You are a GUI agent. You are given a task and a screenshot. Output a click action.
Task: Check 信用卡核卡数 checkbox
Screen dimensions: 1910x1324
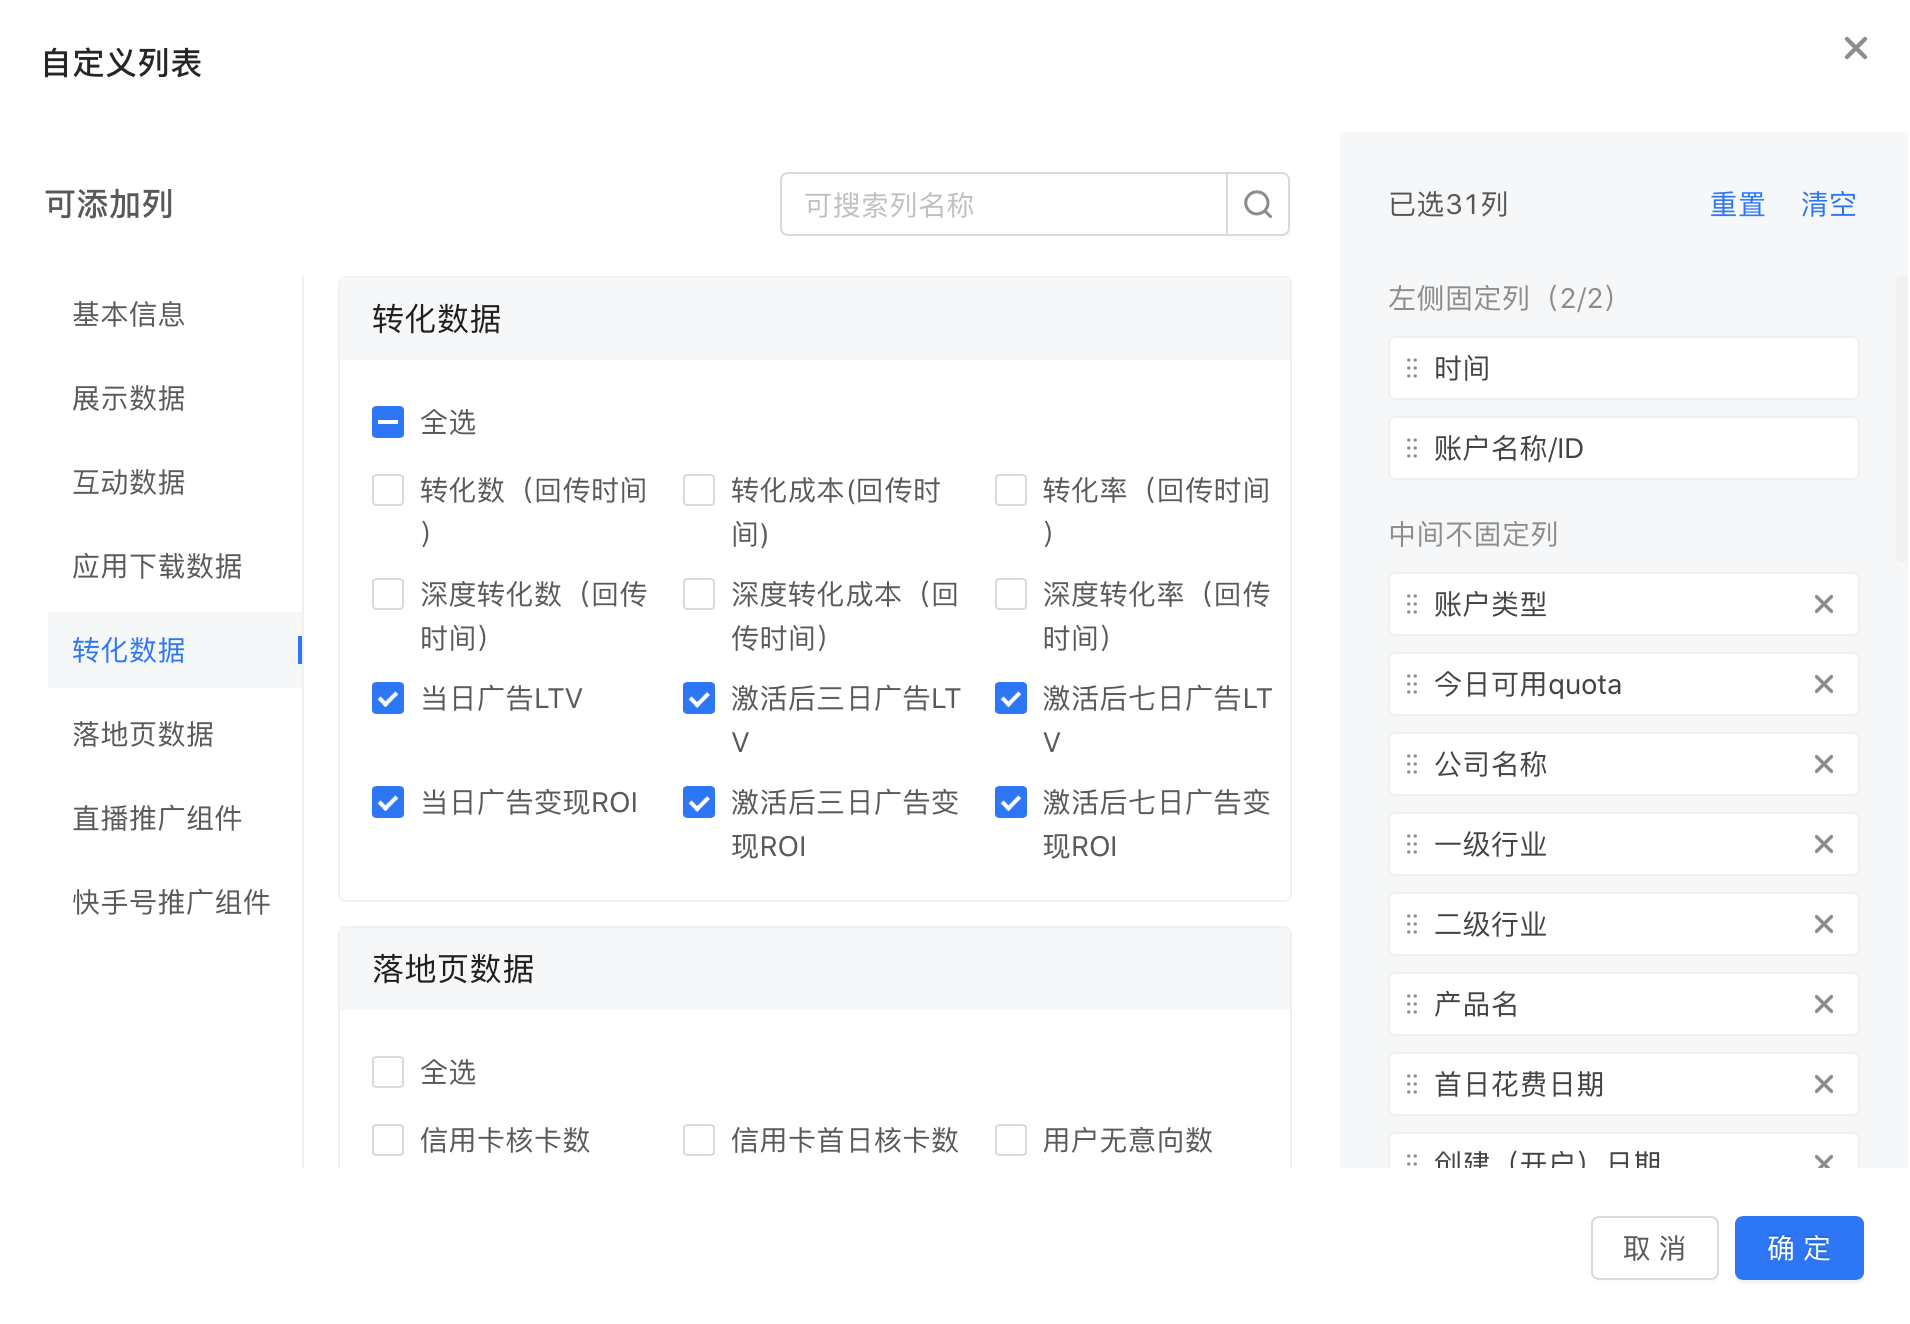388,1140
